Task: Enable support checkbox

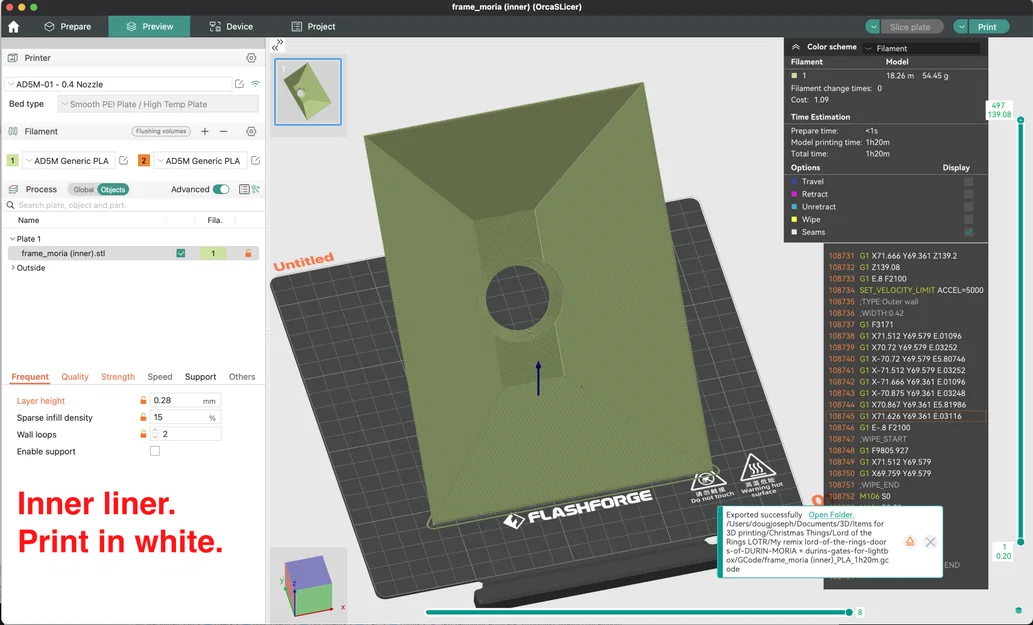Action: click(155, 451)
